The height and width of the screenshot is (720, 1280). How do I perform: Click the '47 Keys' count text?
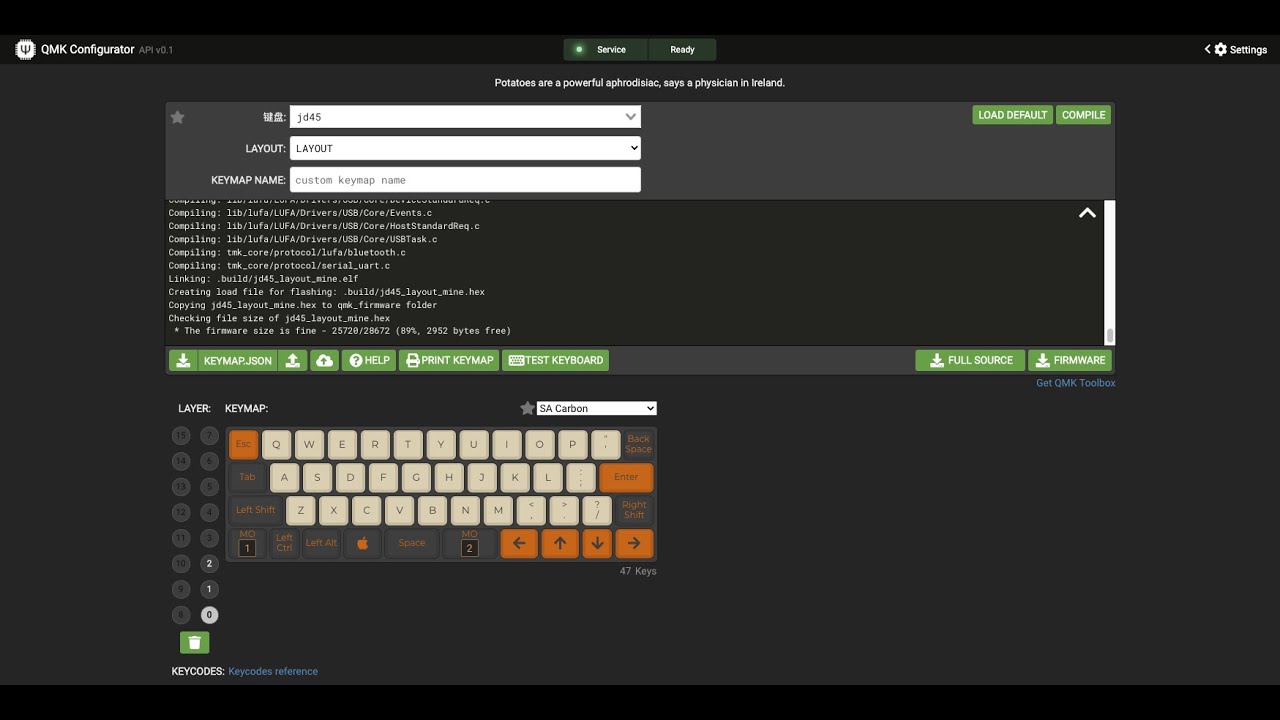638,571
